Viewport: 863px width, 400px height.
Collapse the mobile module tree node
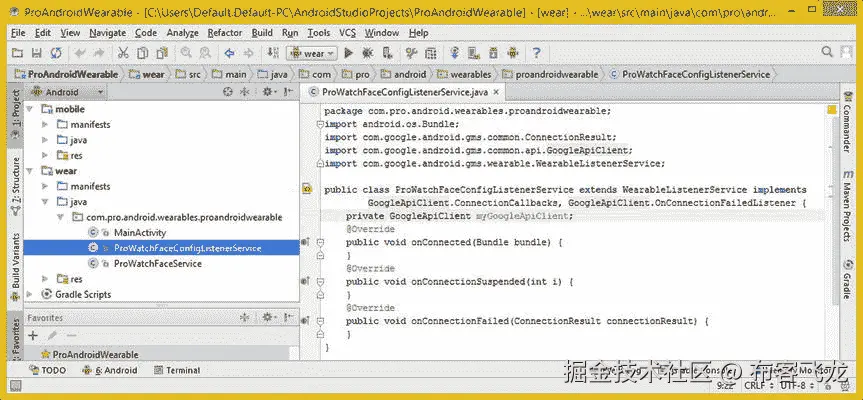30,109
